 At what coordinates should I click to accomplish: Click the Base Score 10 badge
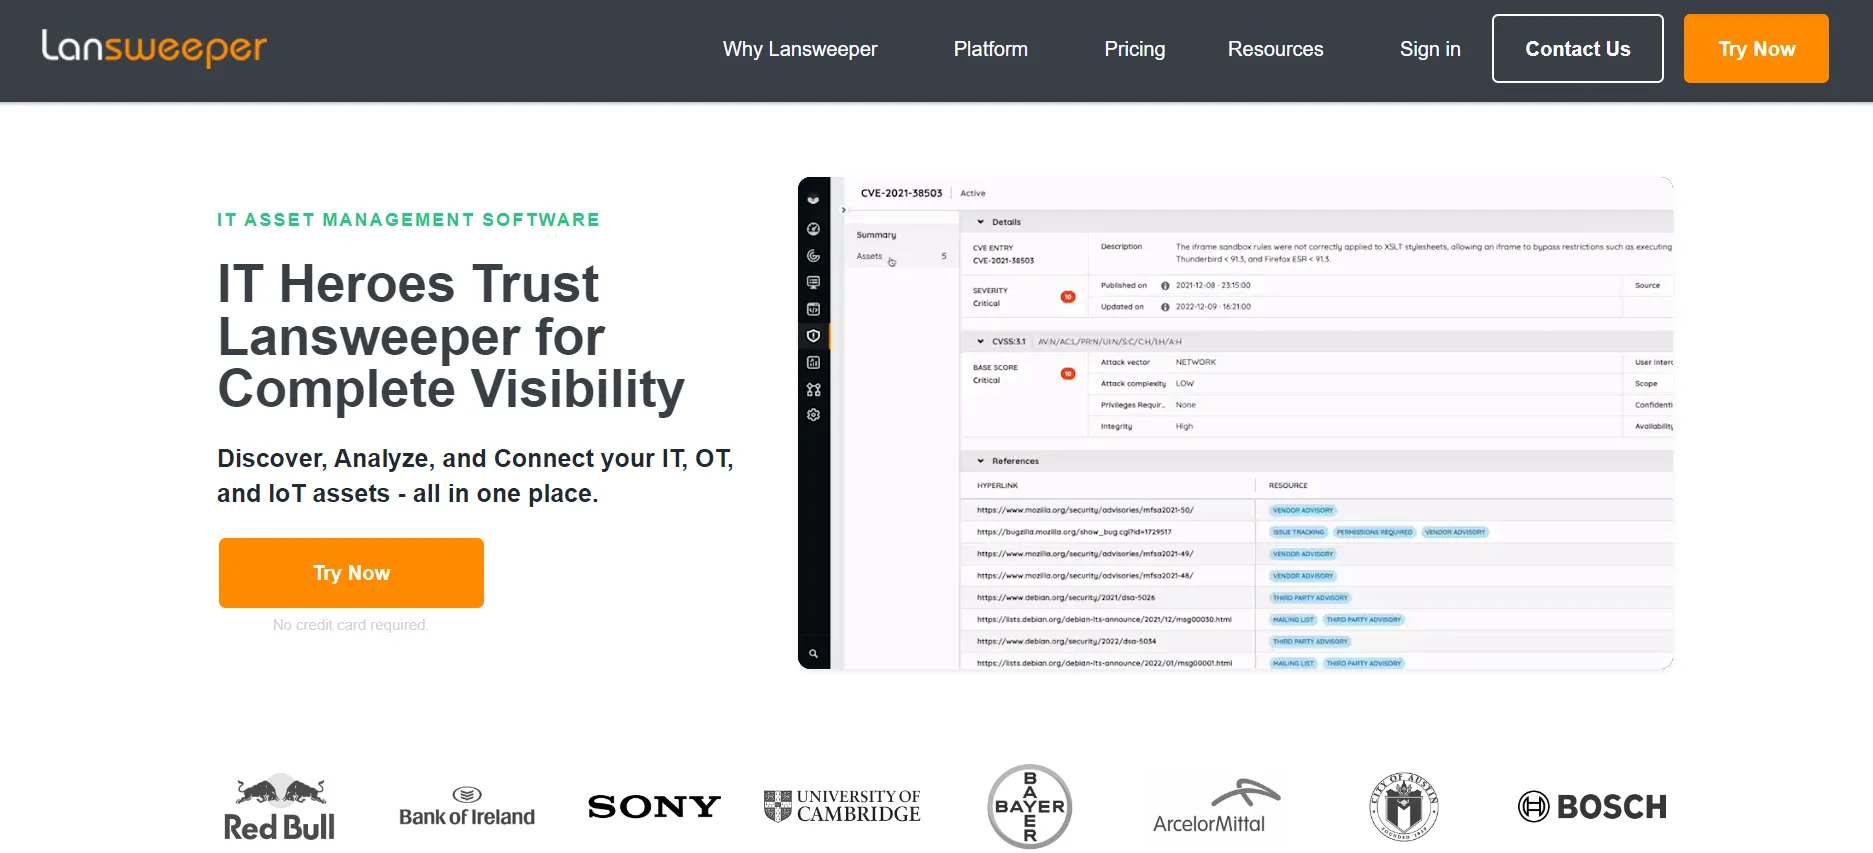click(x=1068, y=374)
